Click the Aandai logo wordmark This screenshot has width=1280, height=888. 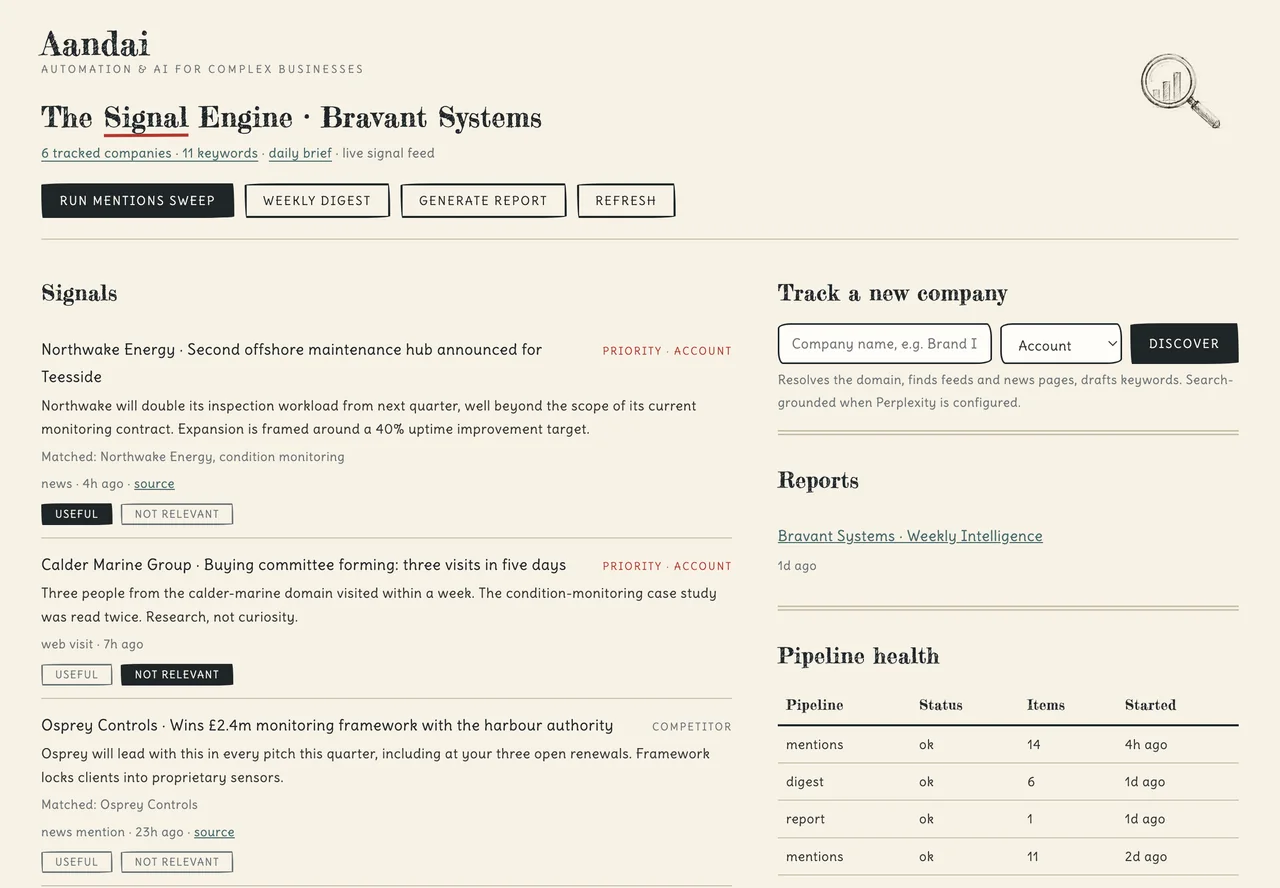pyautogui.click(x=95, y=44)
